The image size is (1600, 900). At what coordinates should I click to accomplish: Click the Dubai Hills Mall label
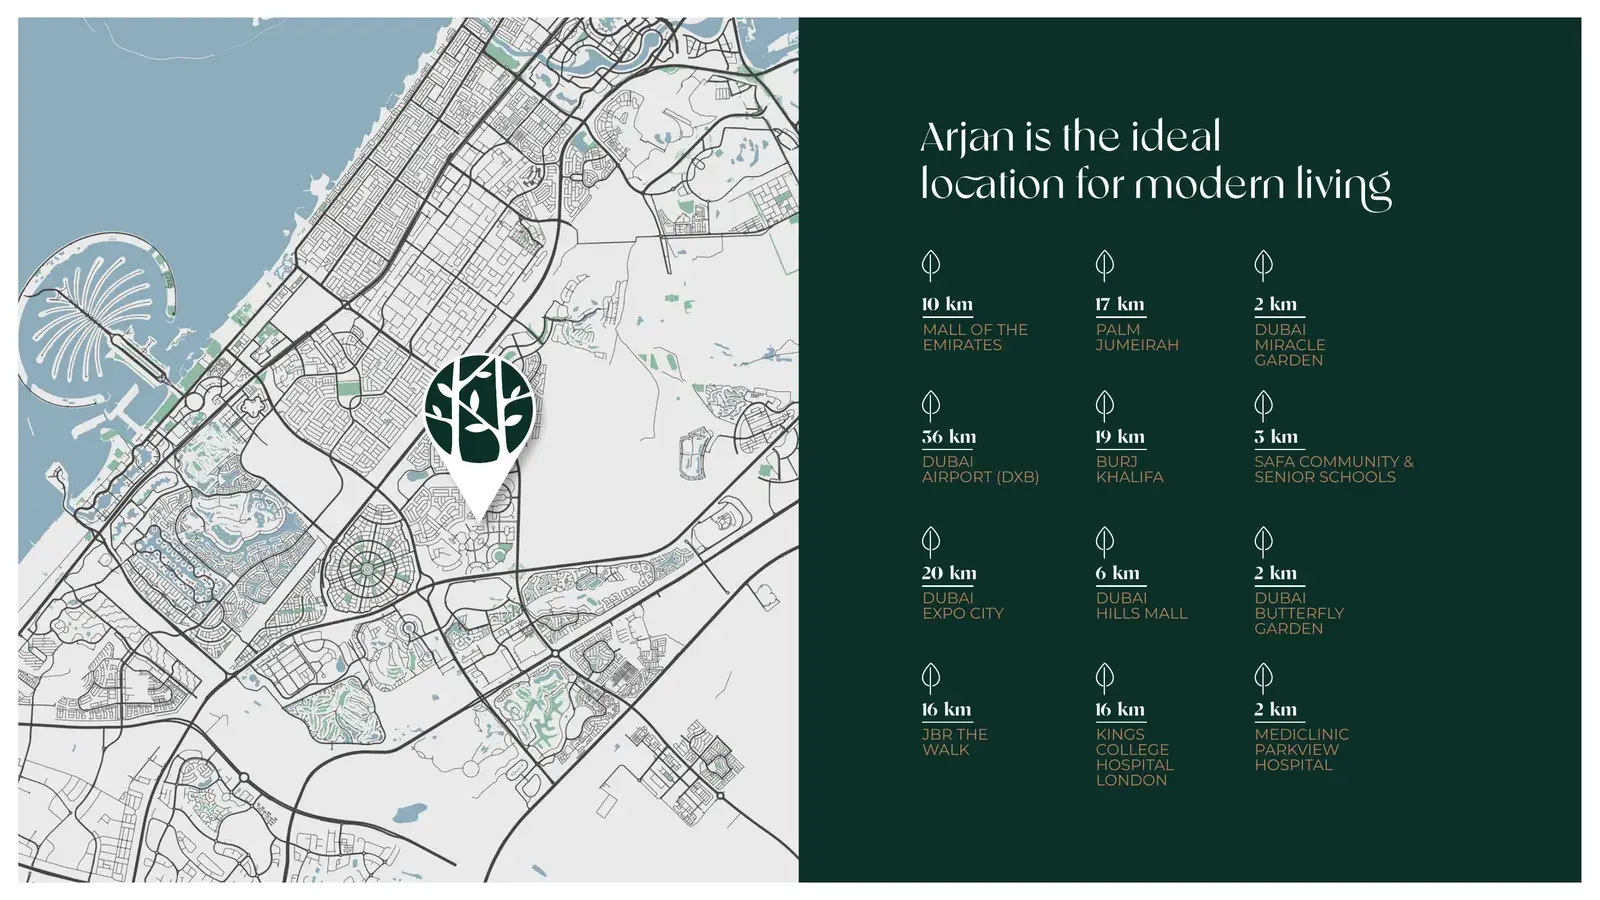coord(1142,606)
